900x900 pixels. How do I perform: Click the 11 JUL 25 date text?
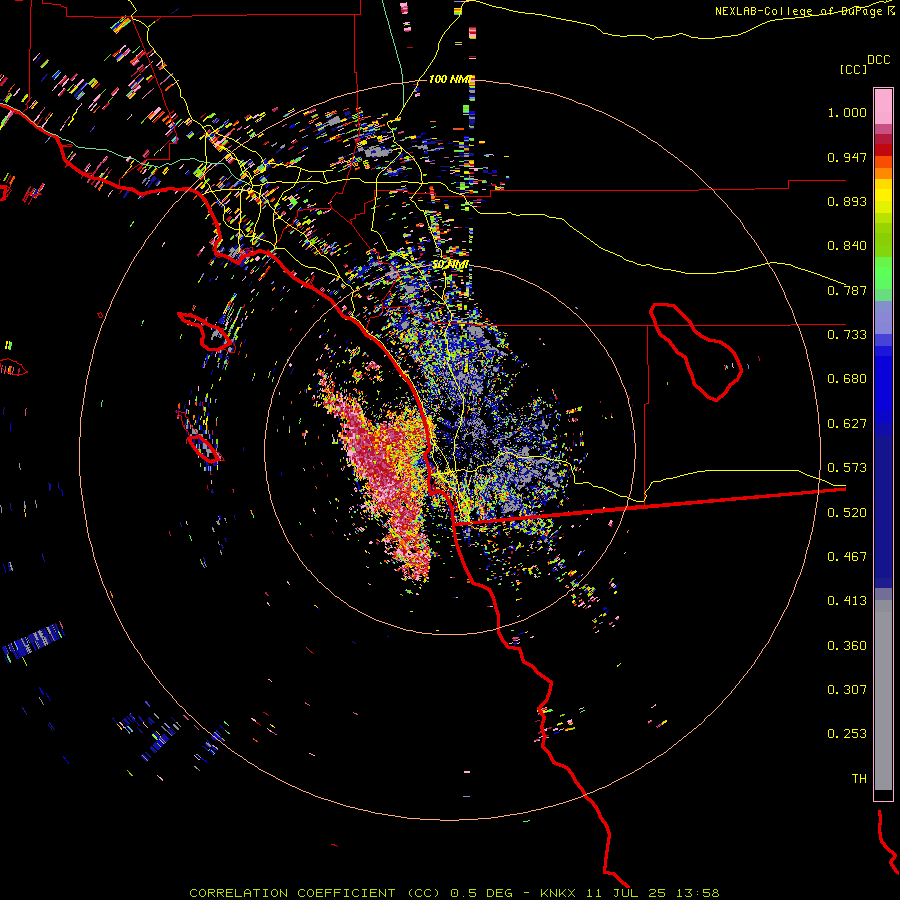(626, 893)
